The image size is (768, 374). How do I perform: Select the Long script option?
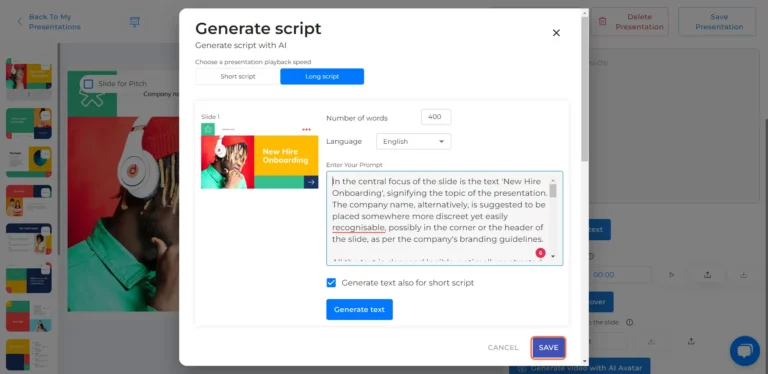(x=322, y=76)
